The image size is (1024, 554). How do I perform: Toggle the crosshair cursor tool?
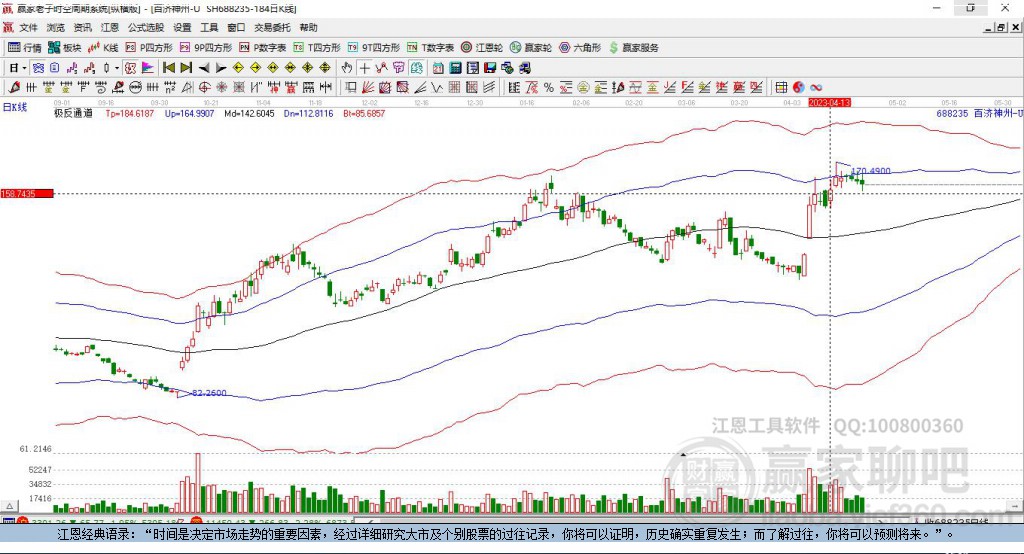click(x=364, y=68)
